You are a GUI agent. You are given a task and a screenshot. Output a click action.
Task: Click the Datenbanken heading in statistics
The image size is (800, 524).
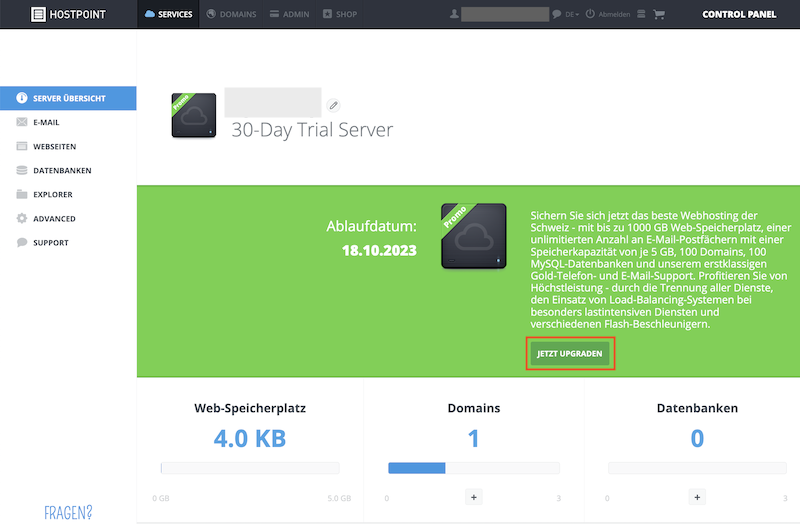coord(697,408)
